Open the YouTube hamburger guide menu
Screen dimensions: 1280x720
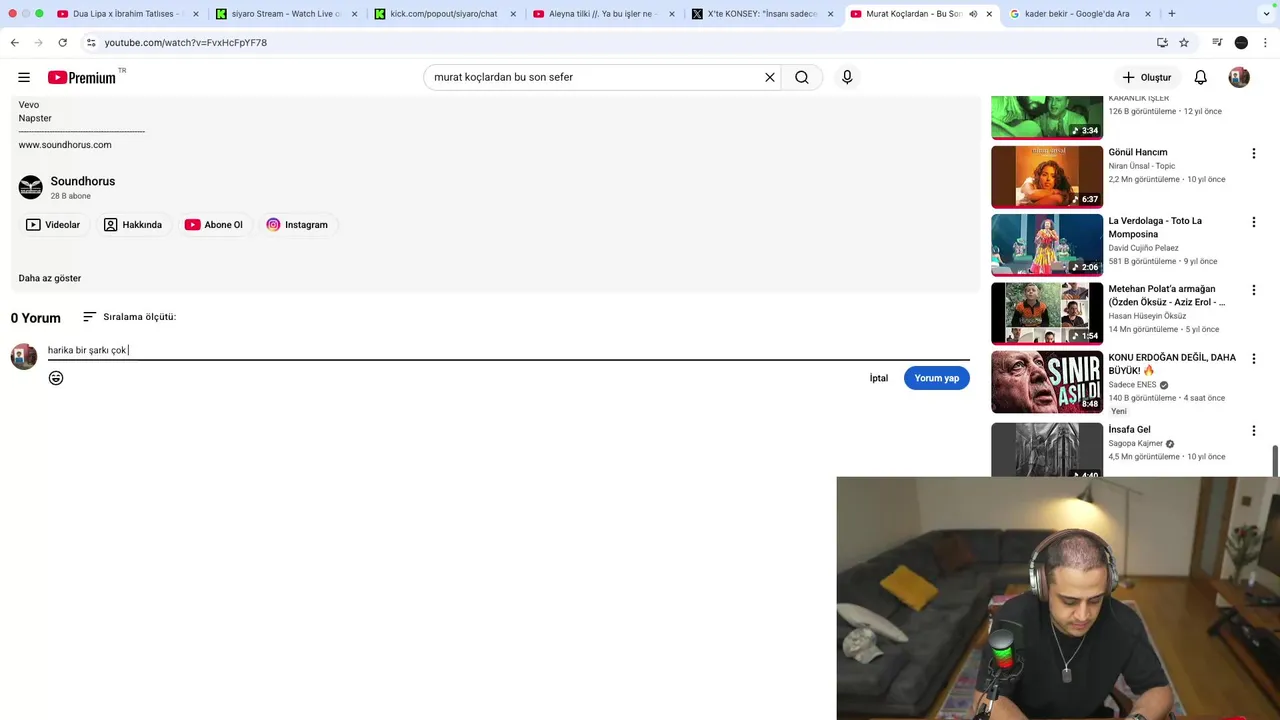[x=24, y=77]
